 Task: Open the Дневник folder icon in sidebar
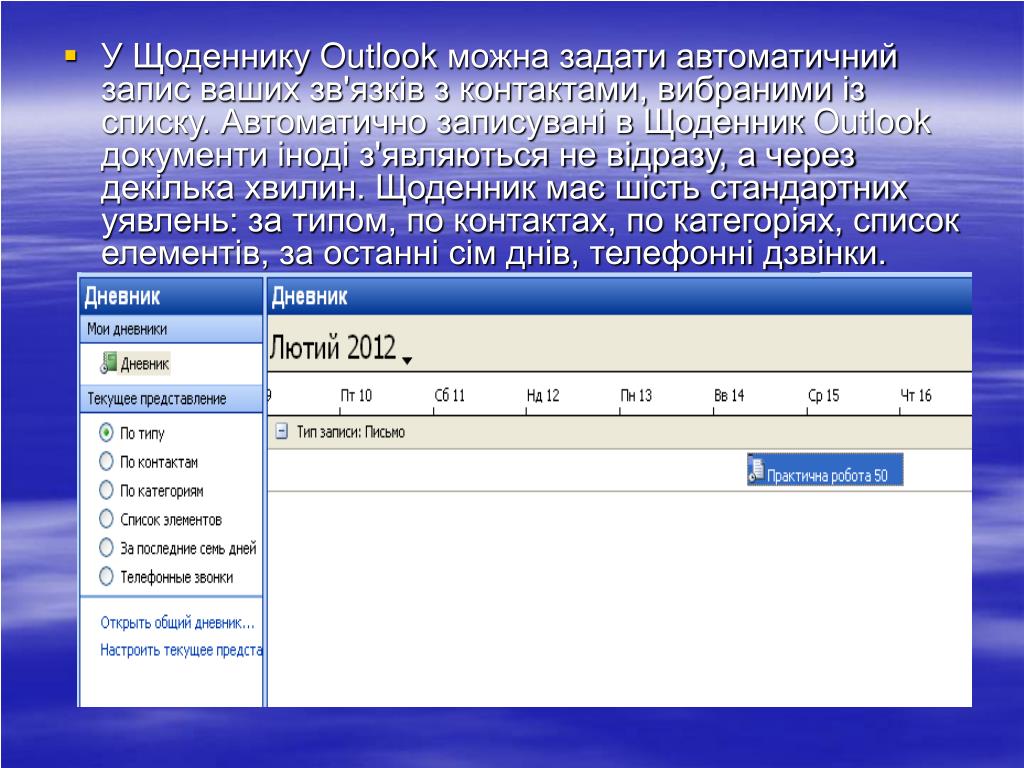108,362
